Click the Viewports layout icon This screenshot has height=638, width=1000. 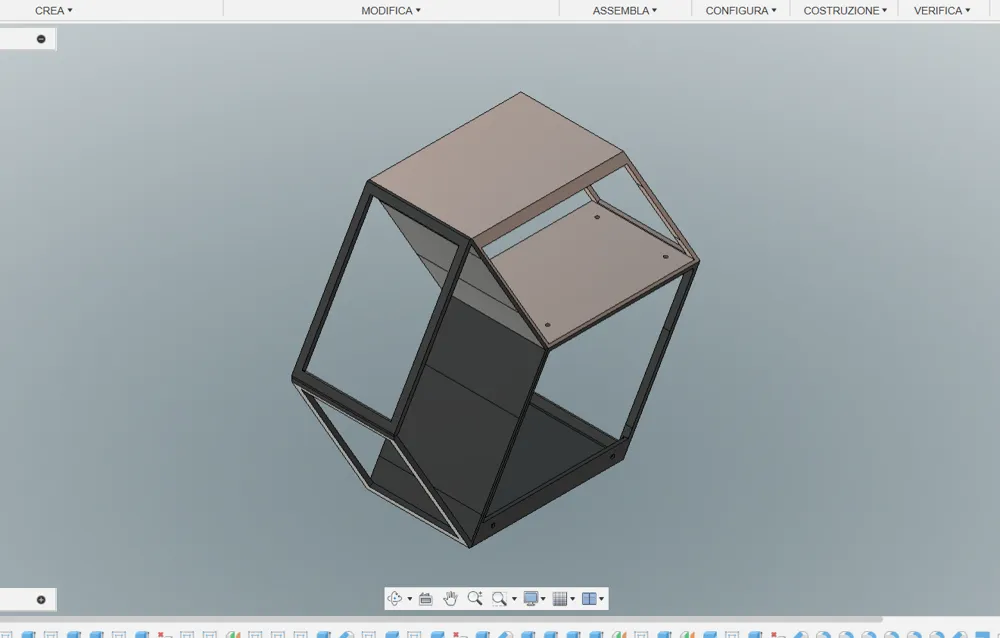pyautogui.click(x=589, y=598)
